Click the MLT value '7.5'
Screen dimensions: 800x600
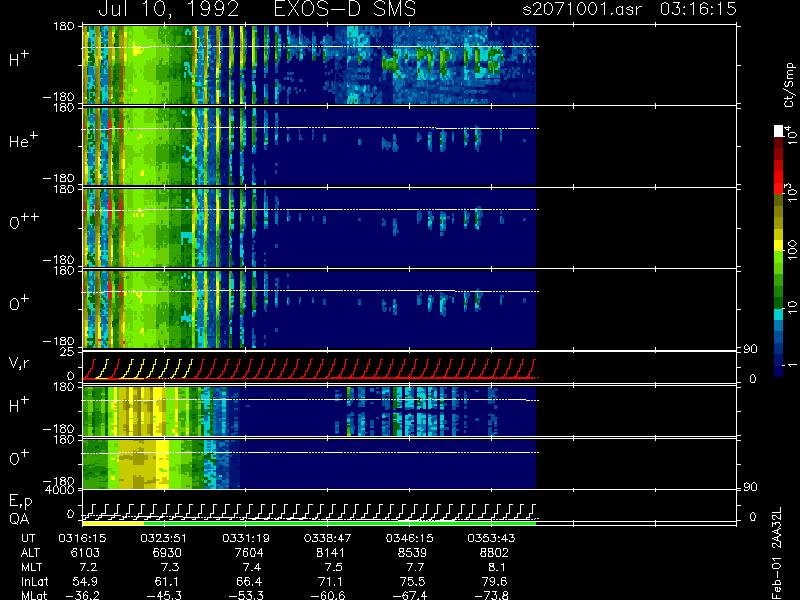pos(333,567)
